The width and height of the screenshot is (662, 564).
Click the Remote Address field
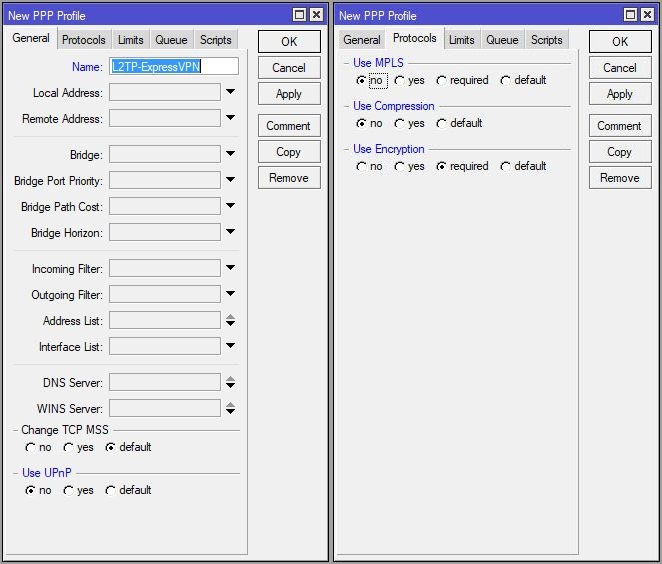point(165,118)
